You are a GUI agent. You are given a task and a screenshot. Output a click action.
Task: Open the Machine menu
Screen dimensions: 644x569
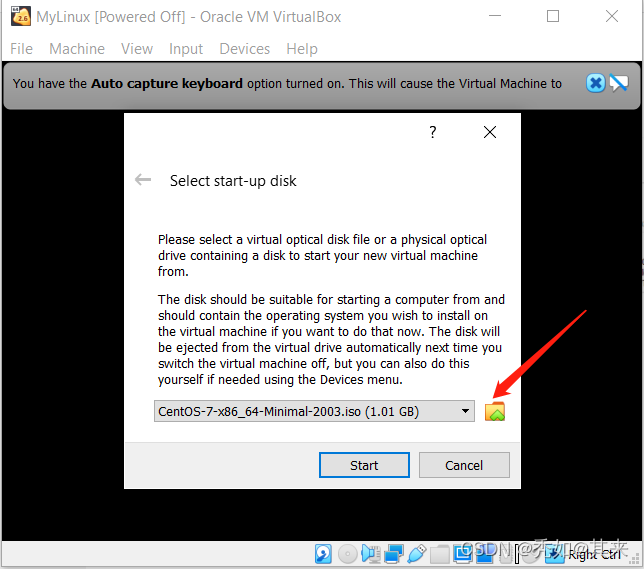point(77,49)
